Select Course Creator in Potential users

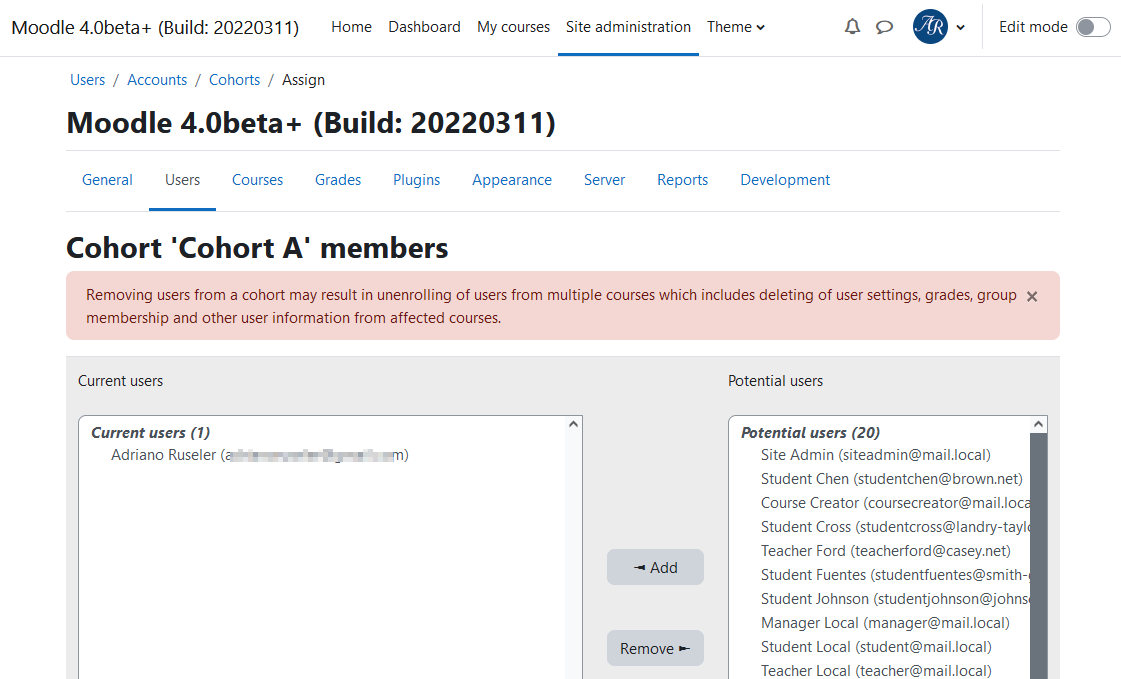[895, 503]
